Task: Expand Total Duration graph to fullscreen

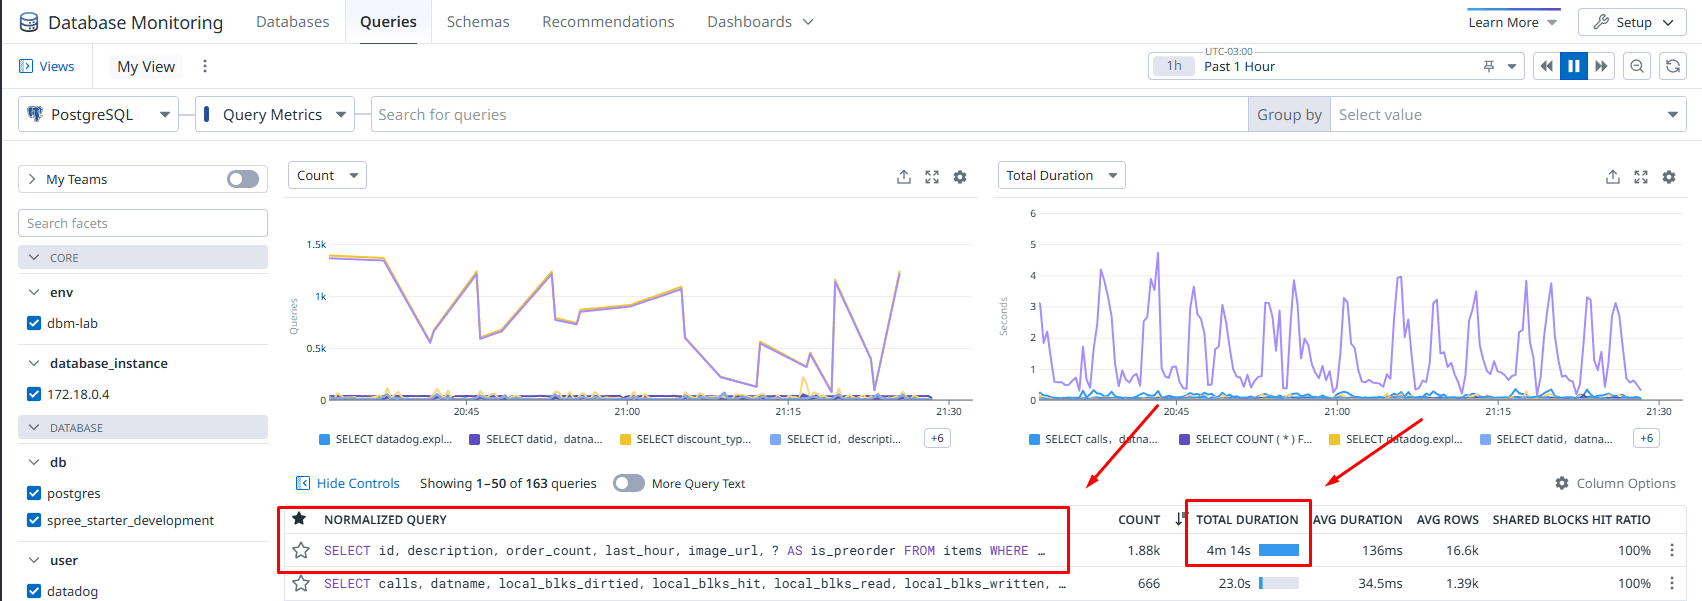Action: tap(1641, 177)
